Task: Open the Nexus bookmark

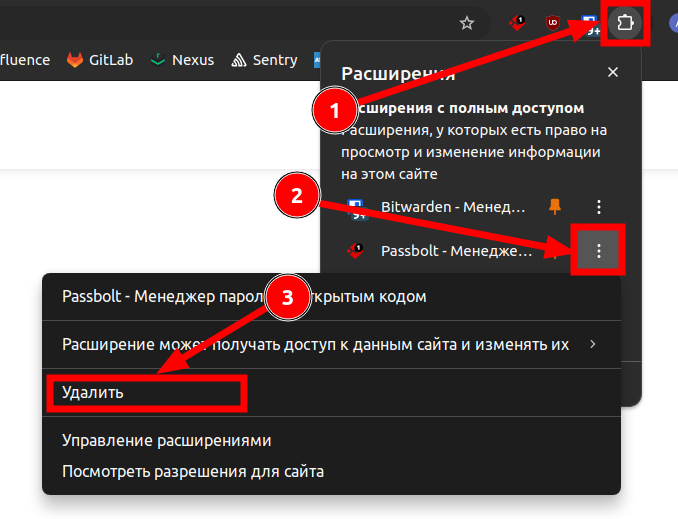Action: tap(182, 60)
